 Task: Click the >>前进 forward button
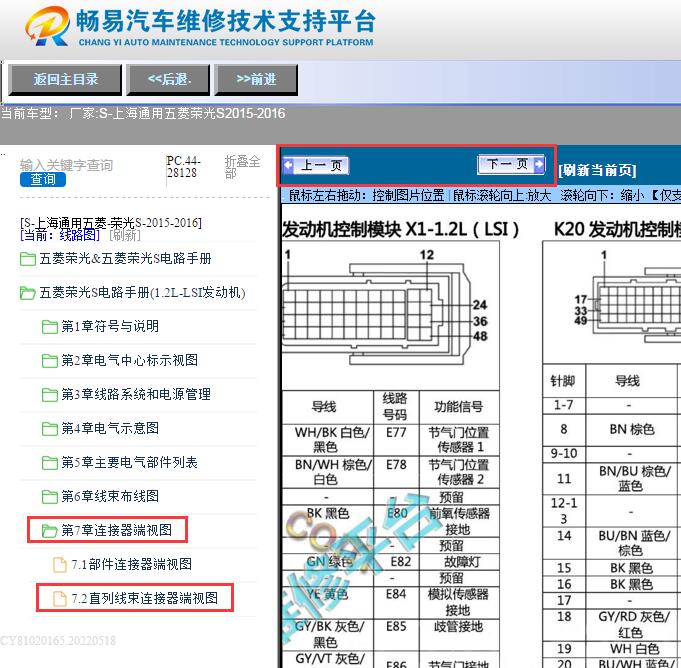click(x=256, y=79)
